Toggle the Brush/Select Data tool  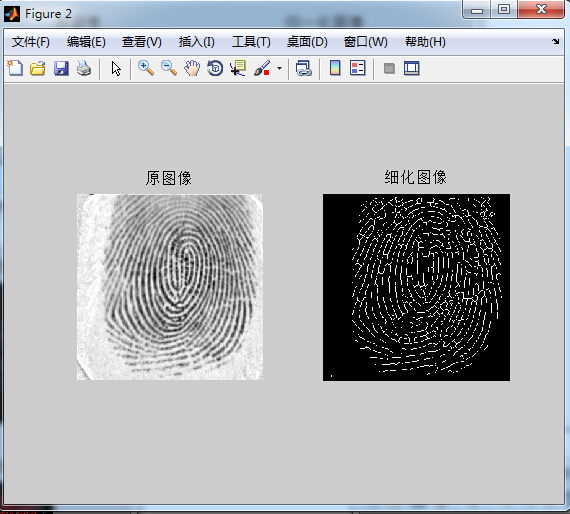coord(262,68)
